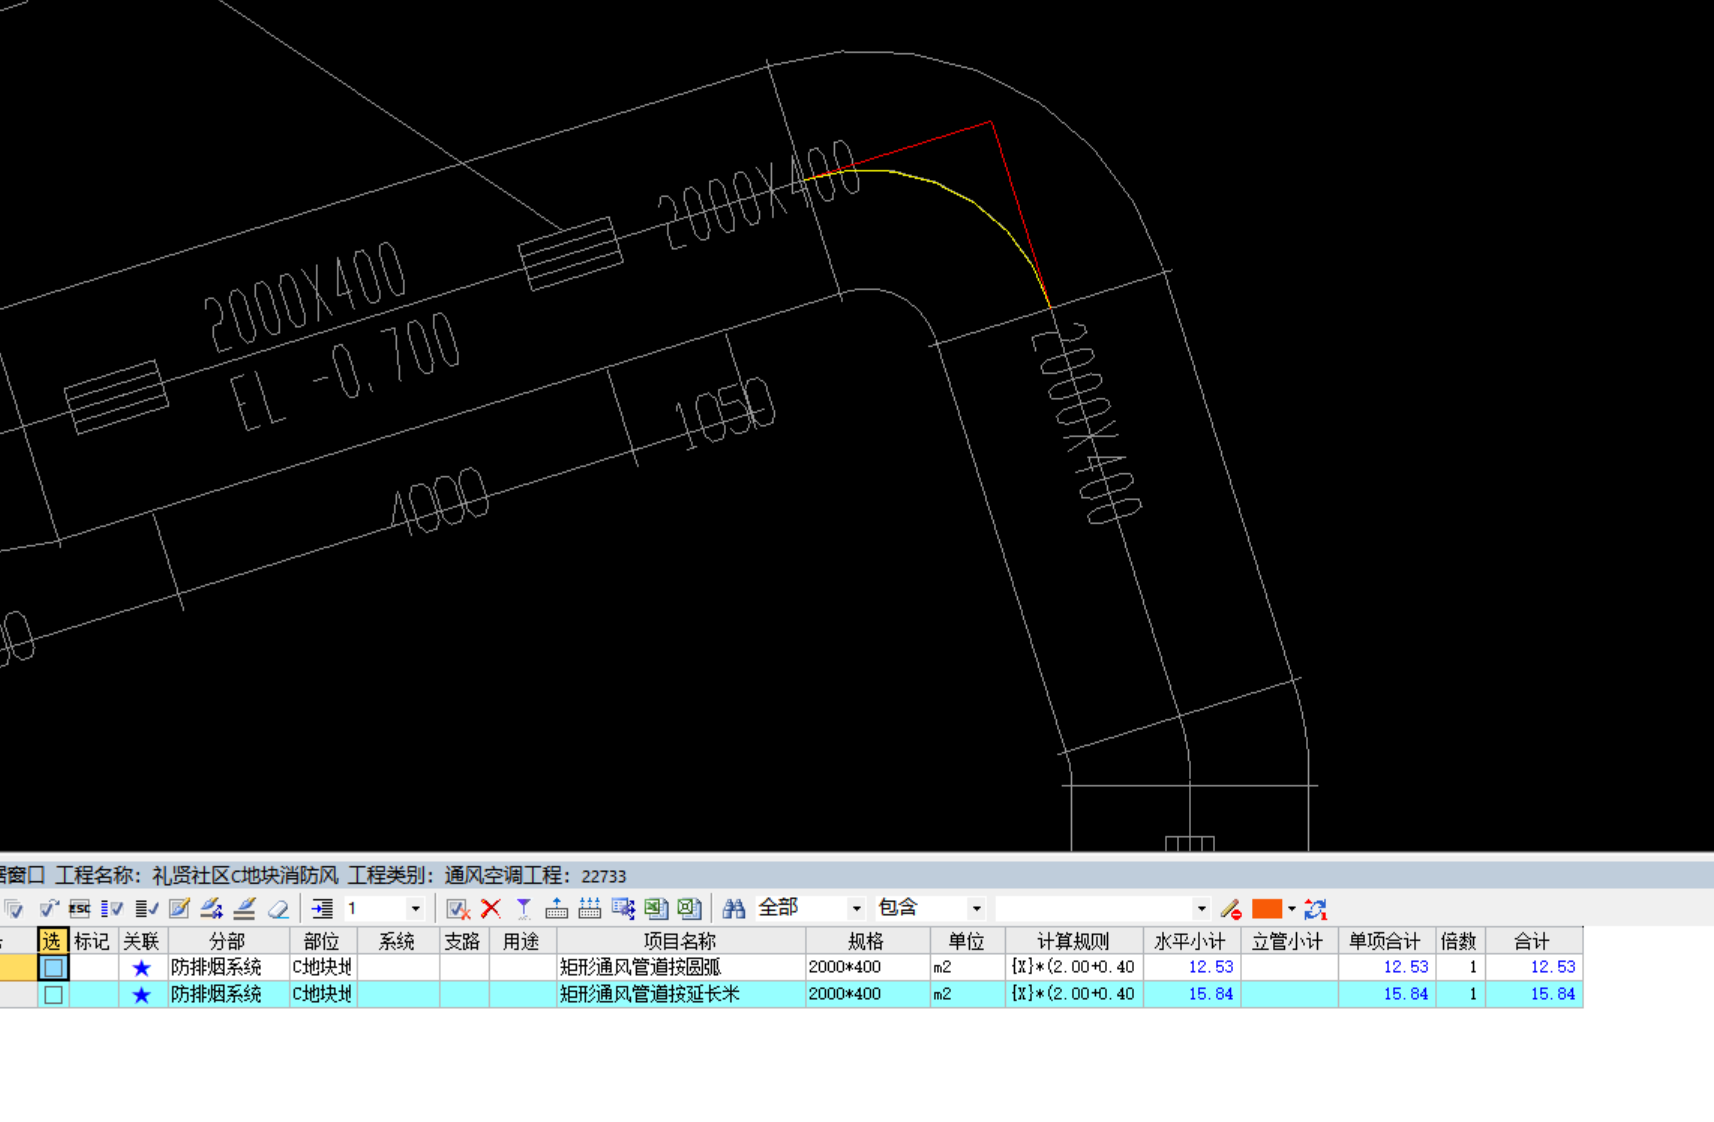Click the 合计 column header

(1533, 941)
